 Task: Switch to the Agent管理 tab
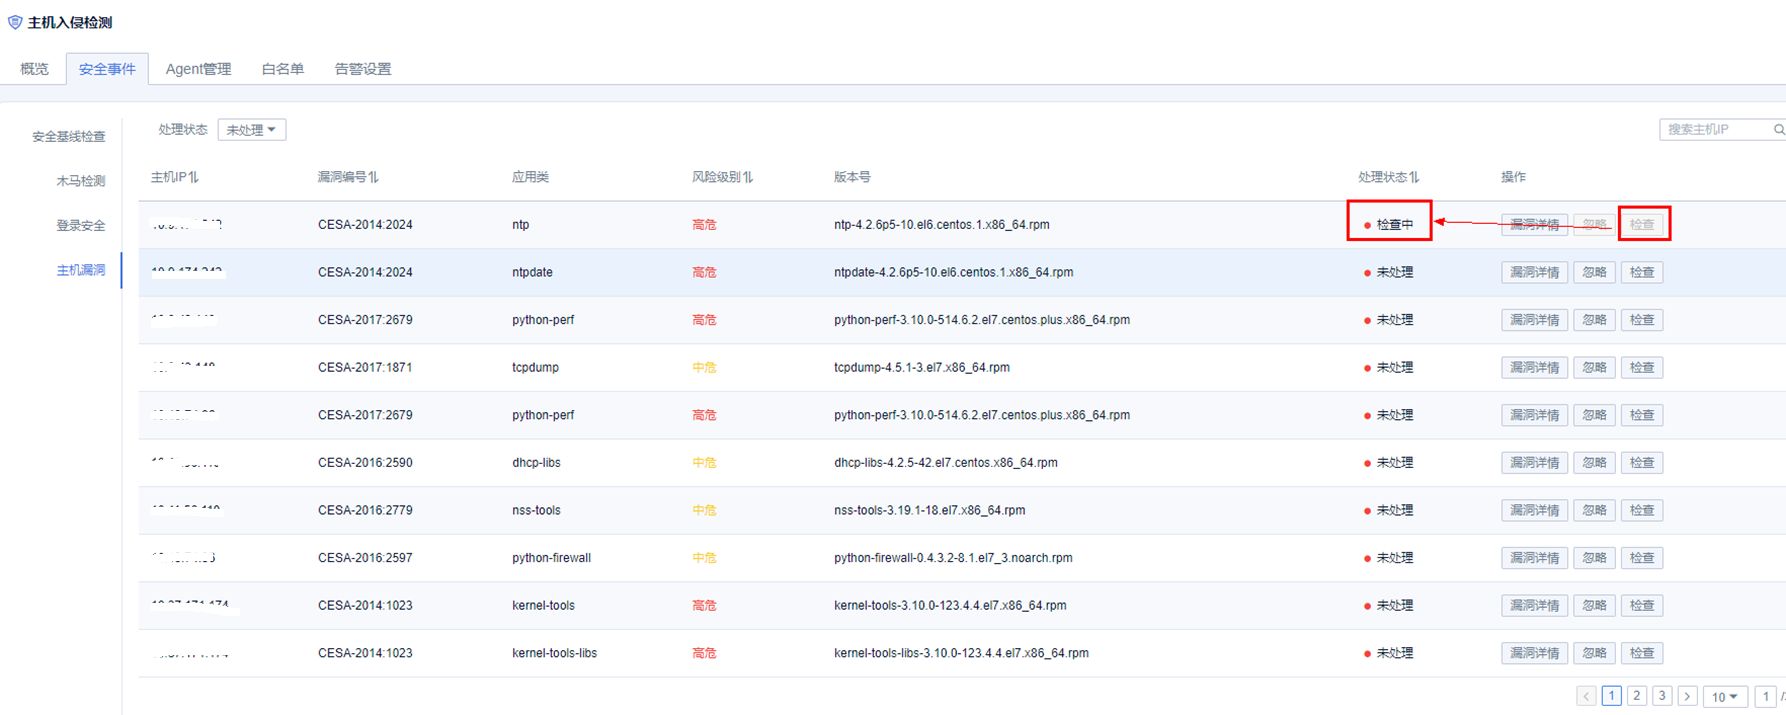pyautogui.click(x=198, y=69)
